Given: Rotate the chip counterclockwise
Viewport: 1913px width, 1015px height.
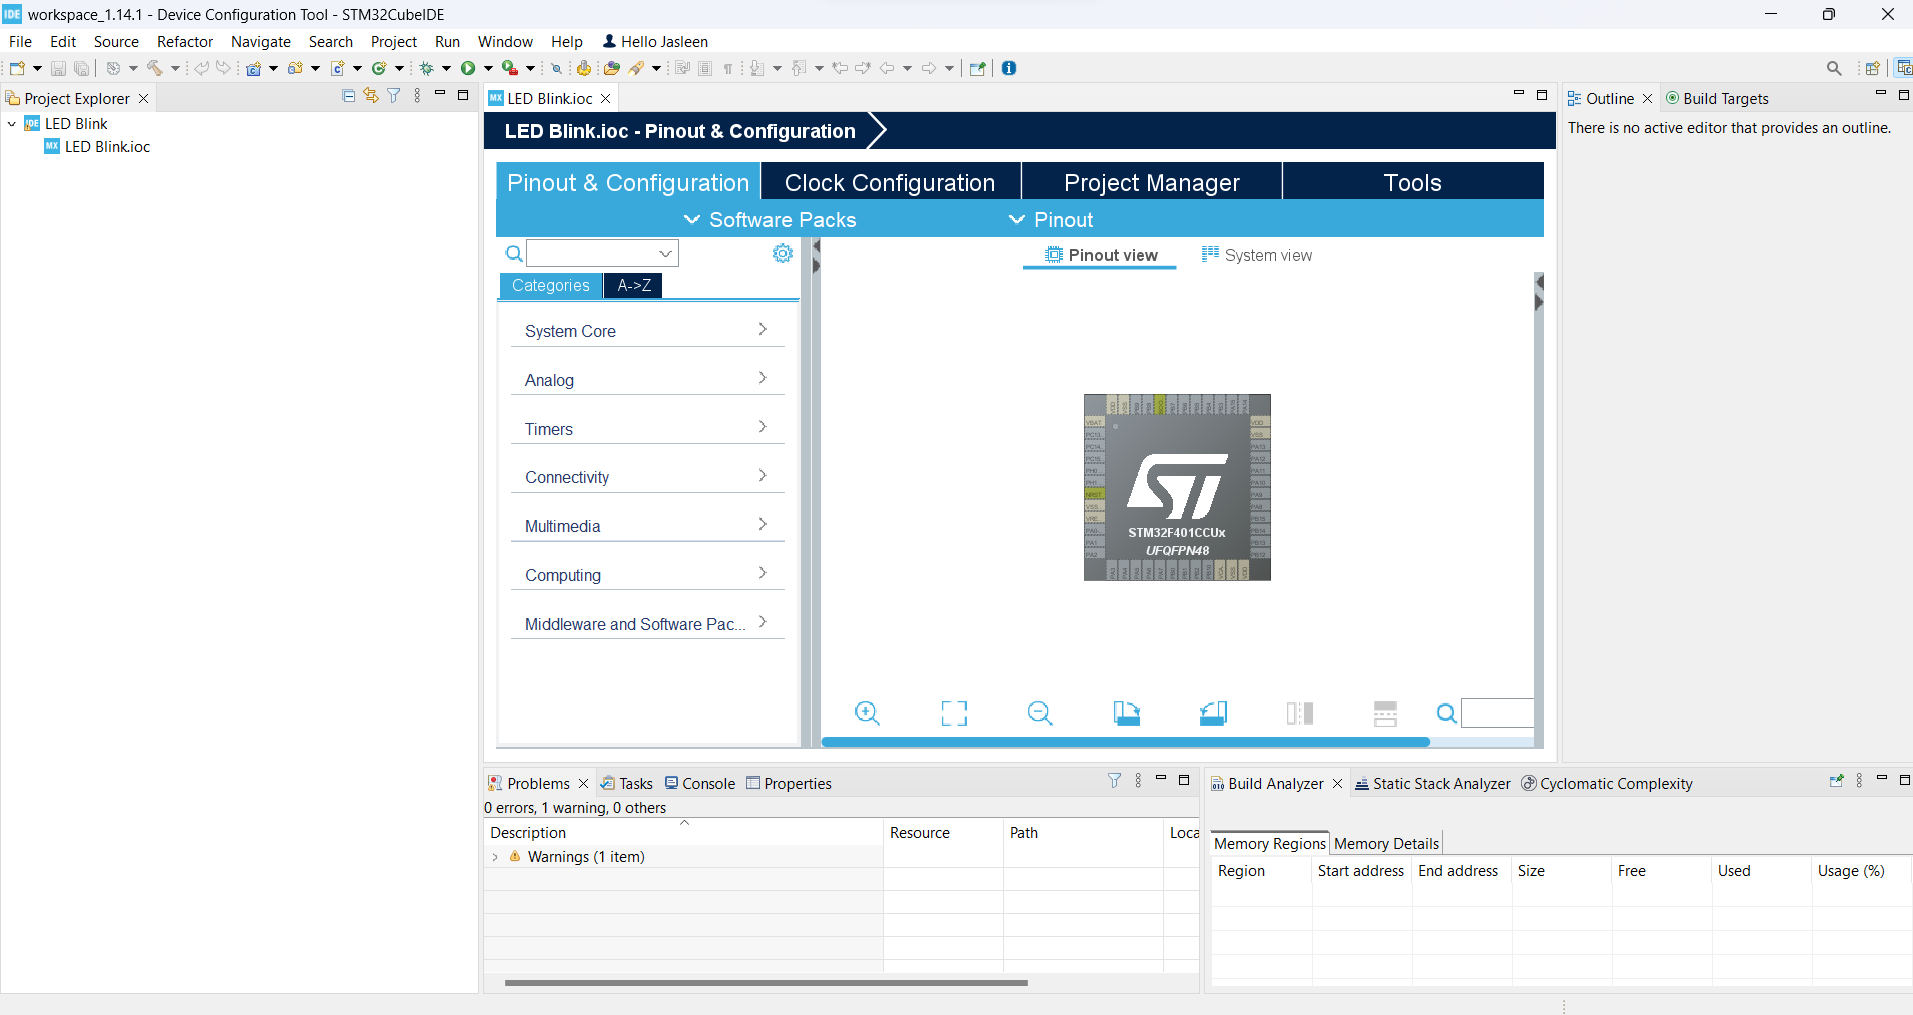Looking at the screenshot, I should [x=1213, y=713].
